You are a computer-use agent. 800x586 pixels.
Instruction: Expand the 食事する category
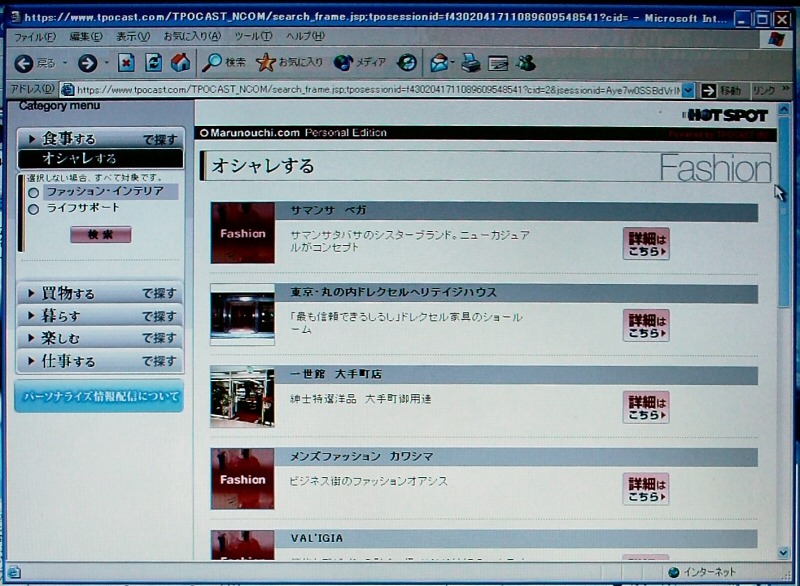point(101,138)
